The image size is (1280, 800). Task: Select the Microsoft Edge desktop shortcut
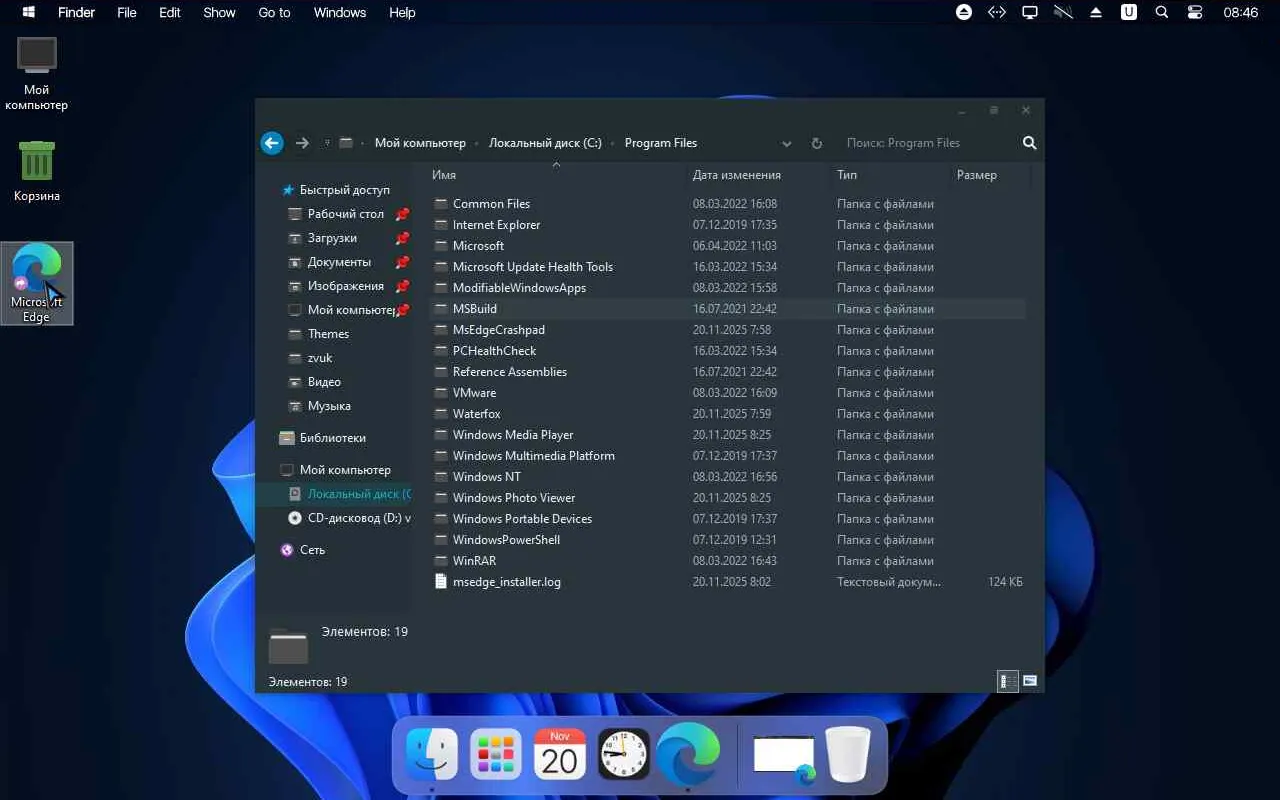click(37, 283)
